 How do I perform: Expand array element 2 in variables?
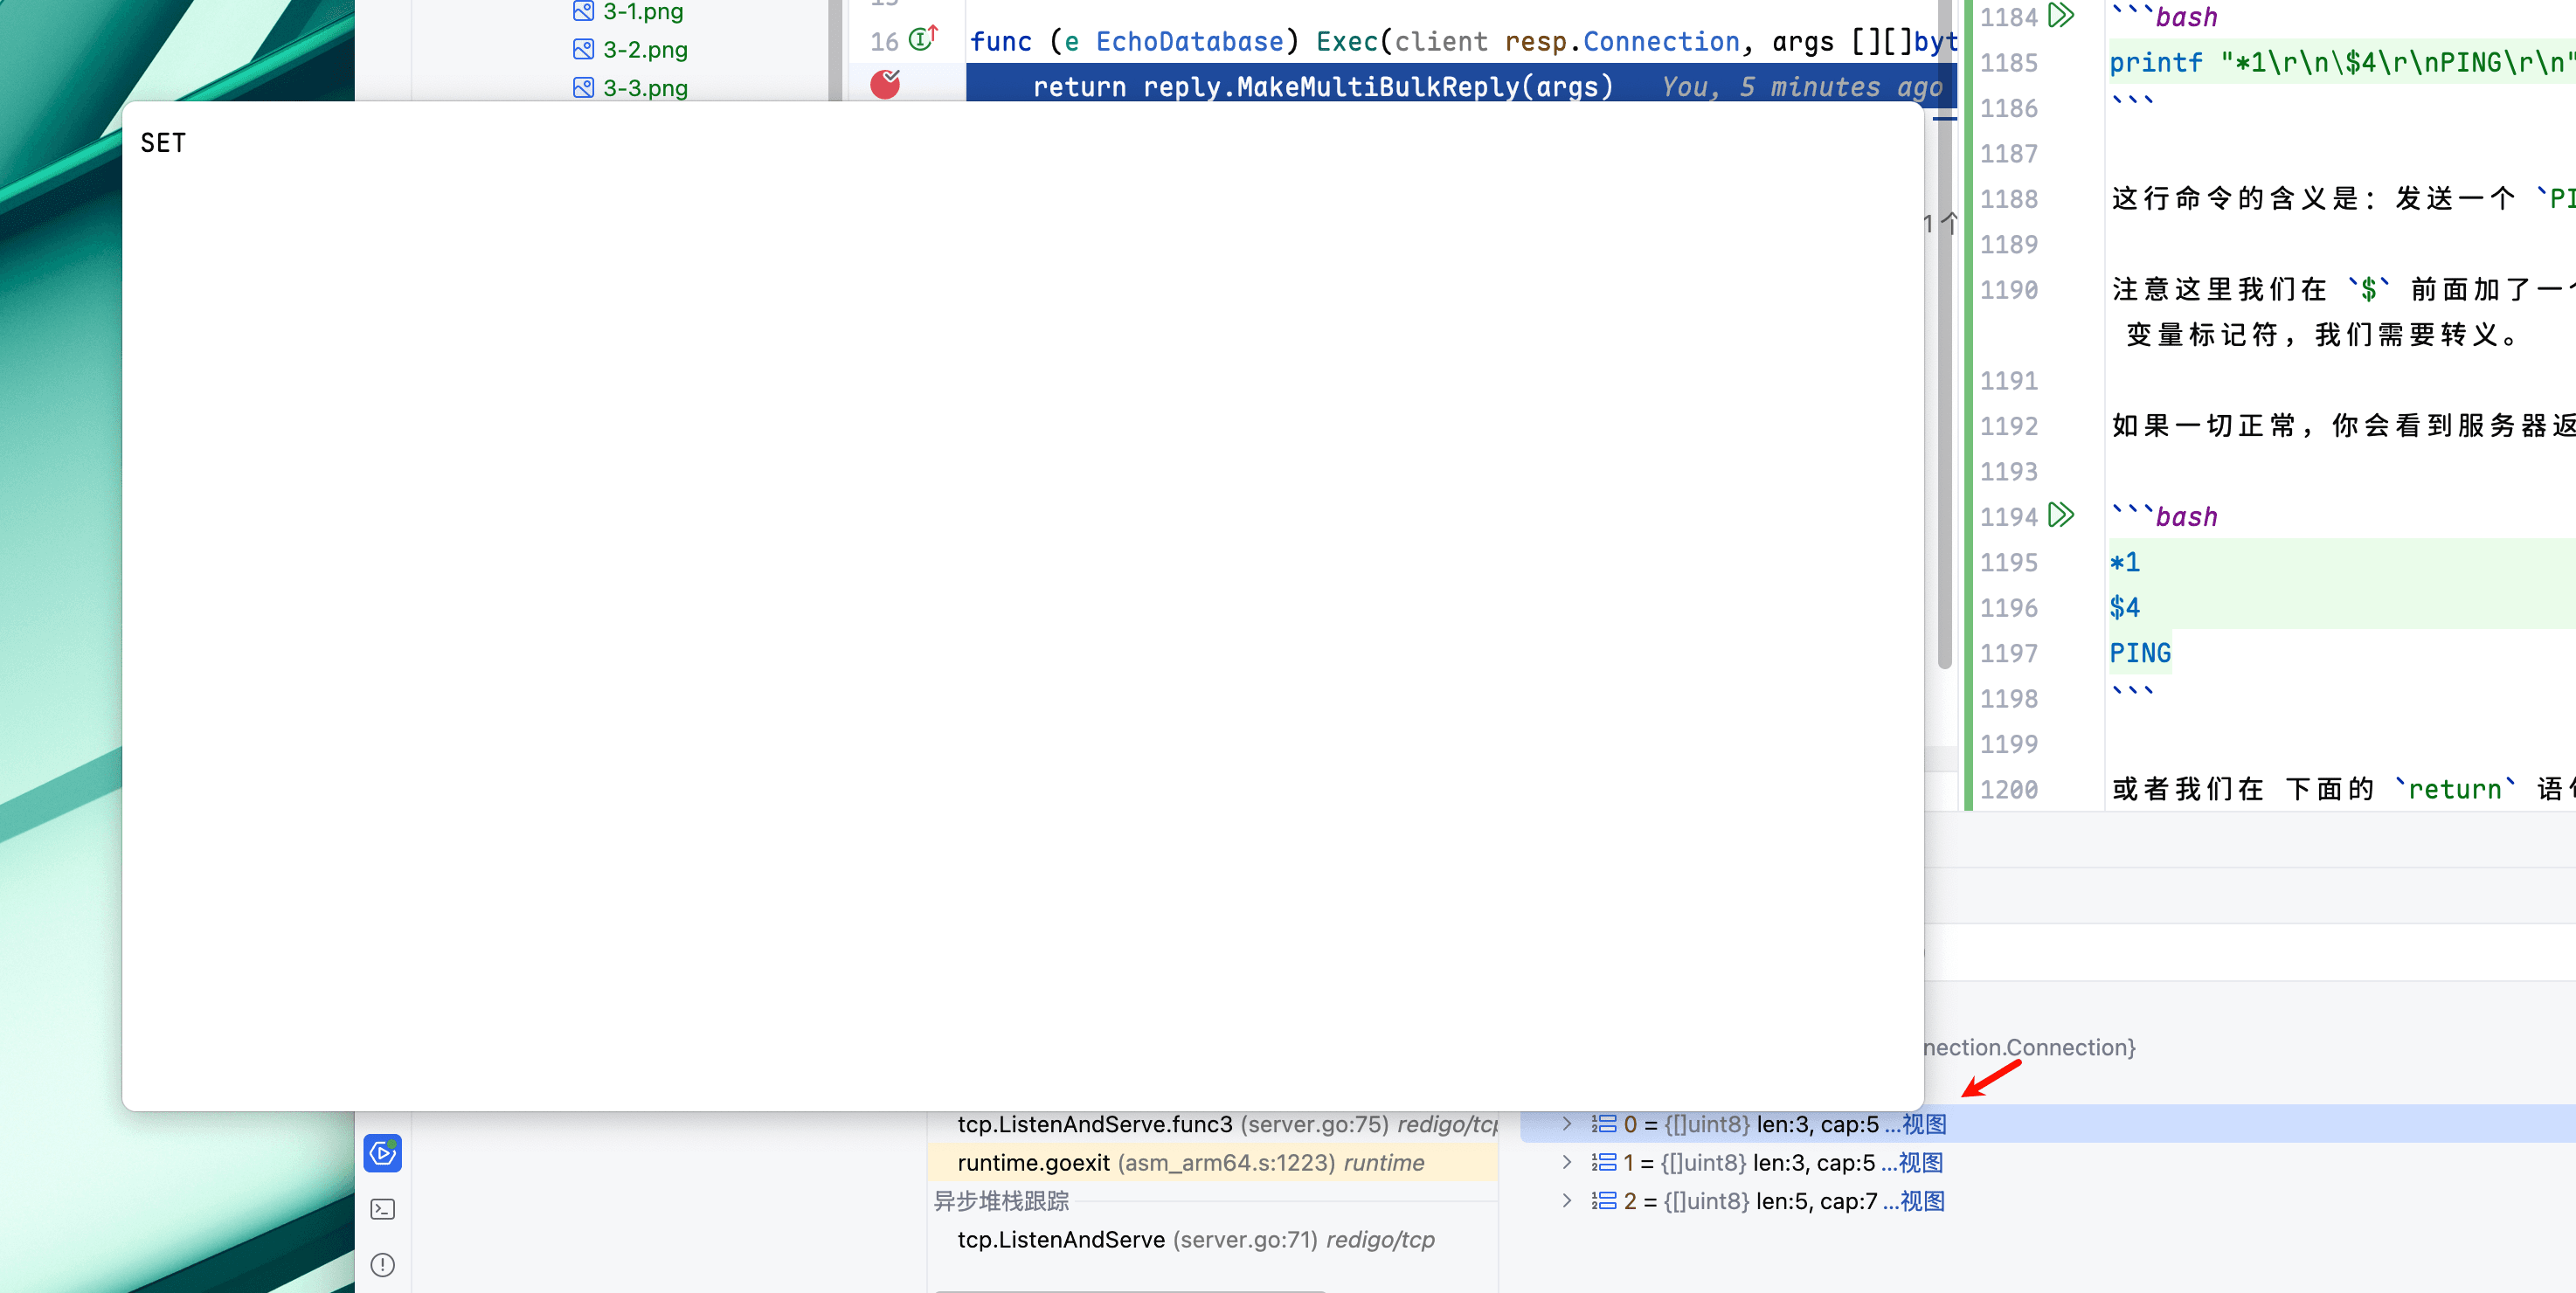(1567, 1200)
